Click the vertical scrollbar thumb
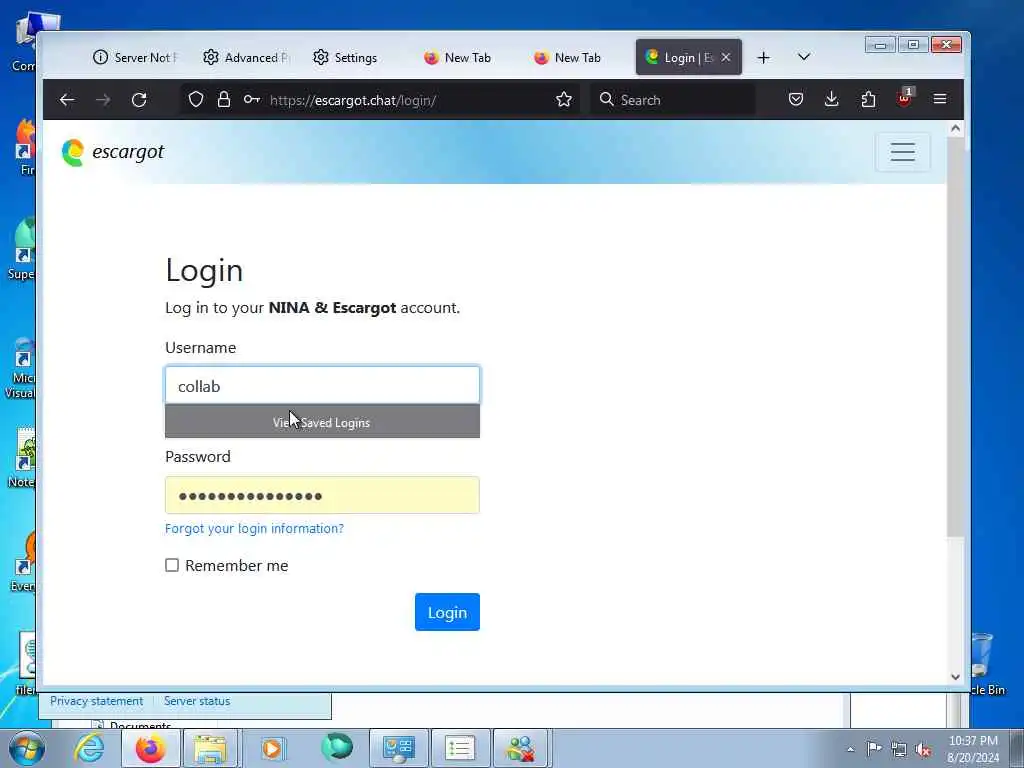 [955, 336]
